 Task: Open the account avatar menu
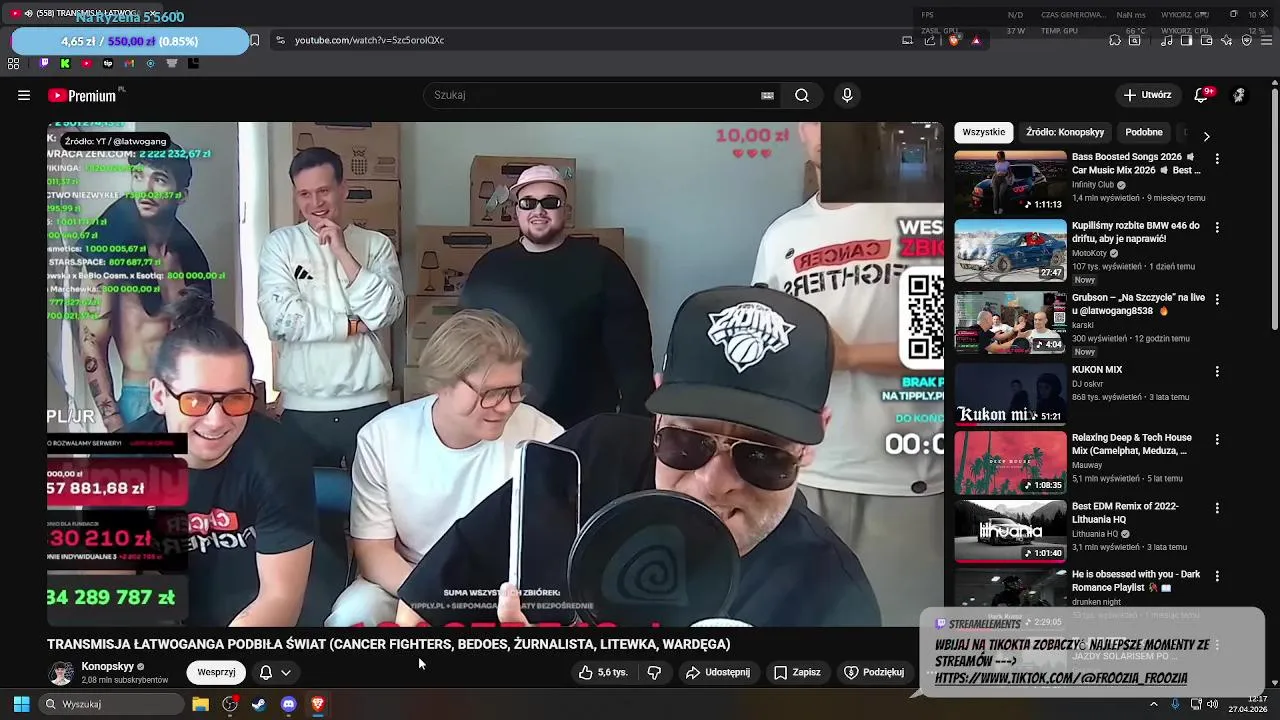[1239, 95]
